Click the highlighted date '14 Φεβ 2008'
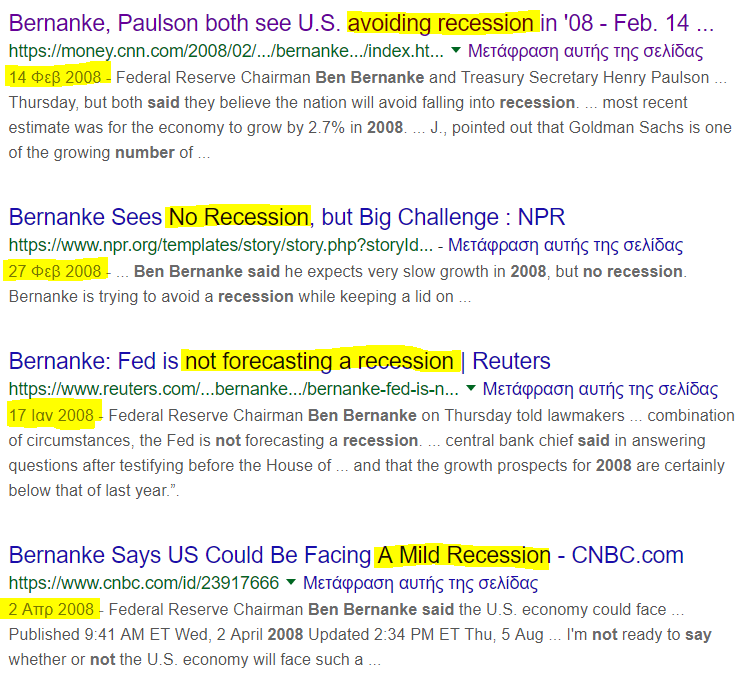 tap(56, 76)
